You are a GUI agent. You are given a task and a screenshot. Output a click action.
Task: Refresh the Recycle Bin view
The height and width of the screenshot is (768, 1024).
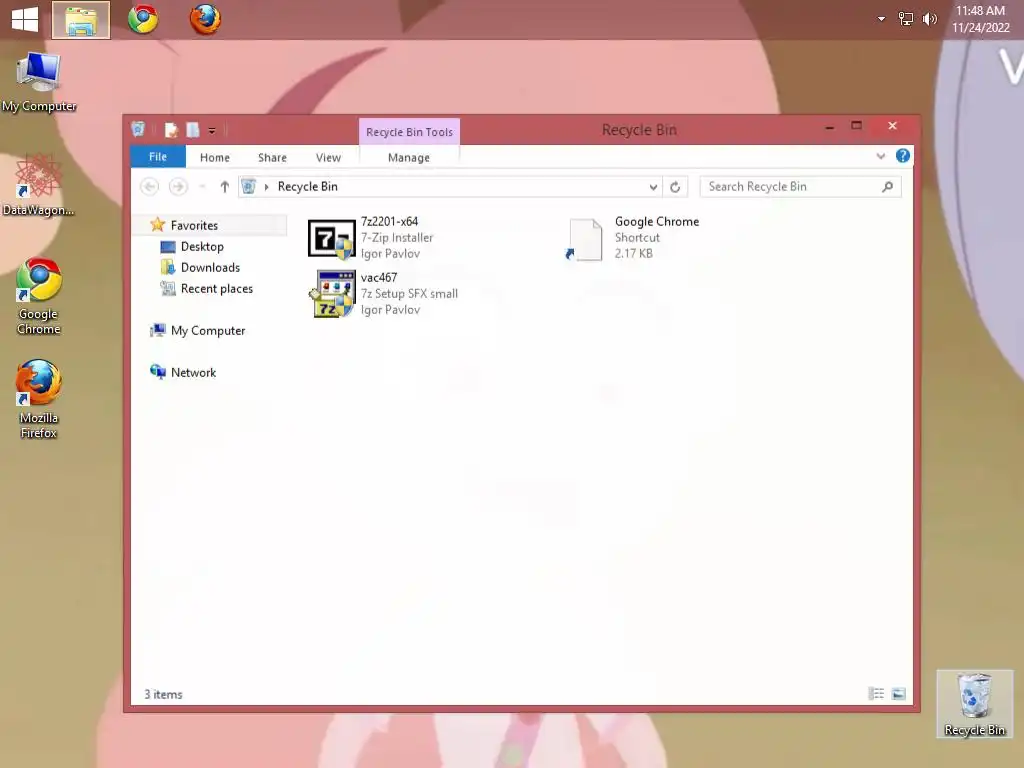point(675,187)
